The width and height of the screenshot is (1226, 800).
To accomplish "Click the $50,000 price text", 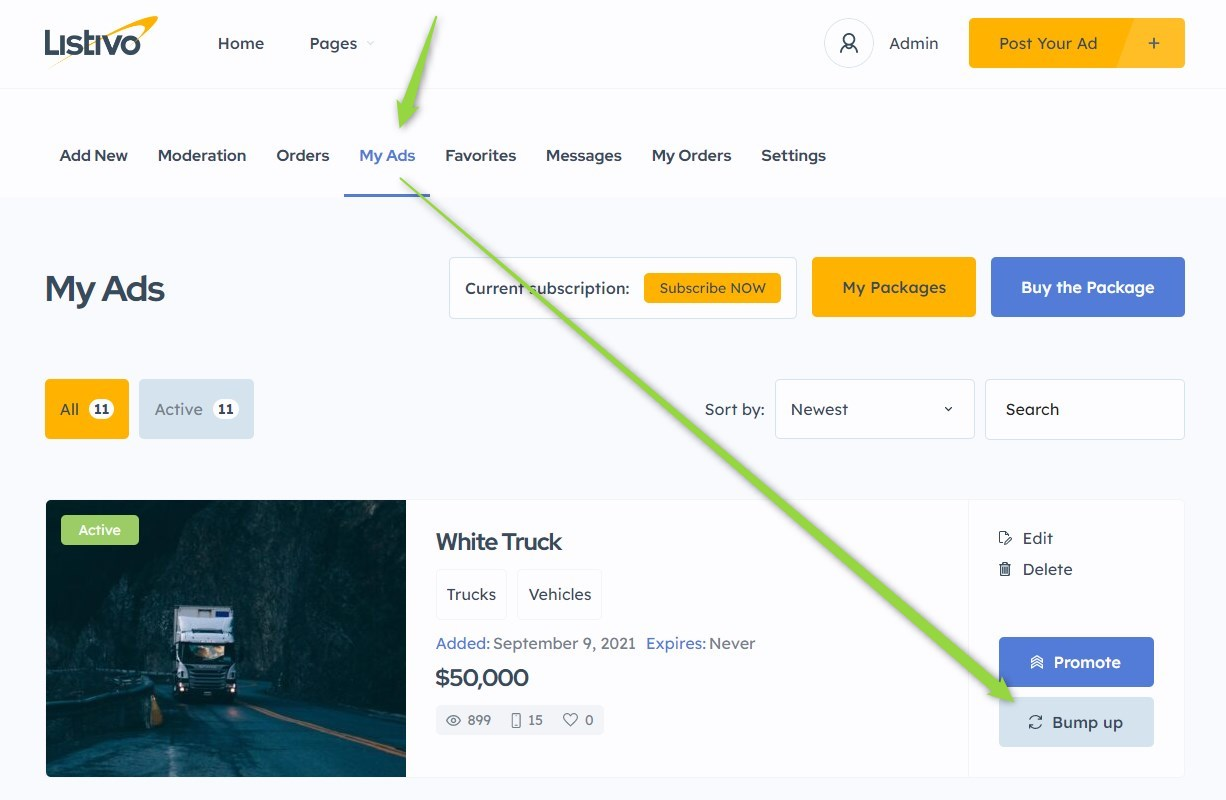I will click(482, 677).
